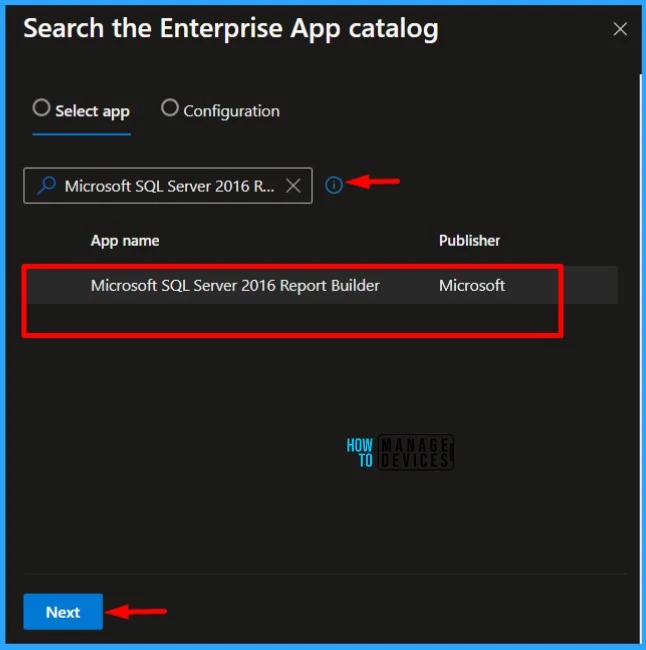Screen dimensions: 646x650
Task: Close the Enterprise App catalog pane
Action: pos(620,29)
